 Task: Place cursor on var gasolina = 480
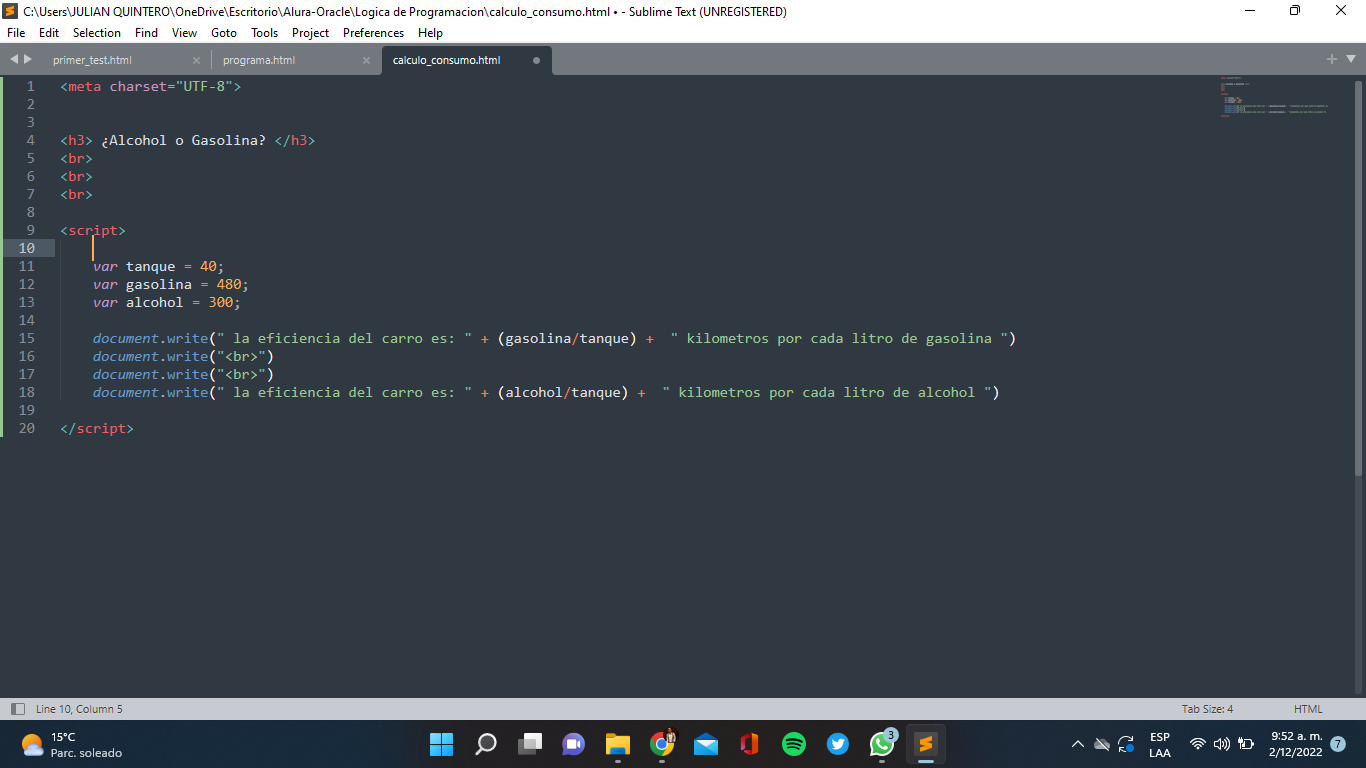(x=171, y=284)
